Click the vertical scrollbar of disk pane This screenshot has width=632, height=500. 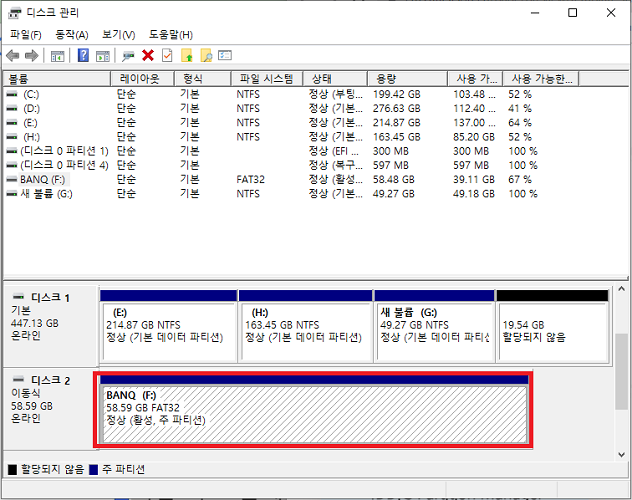624,370
